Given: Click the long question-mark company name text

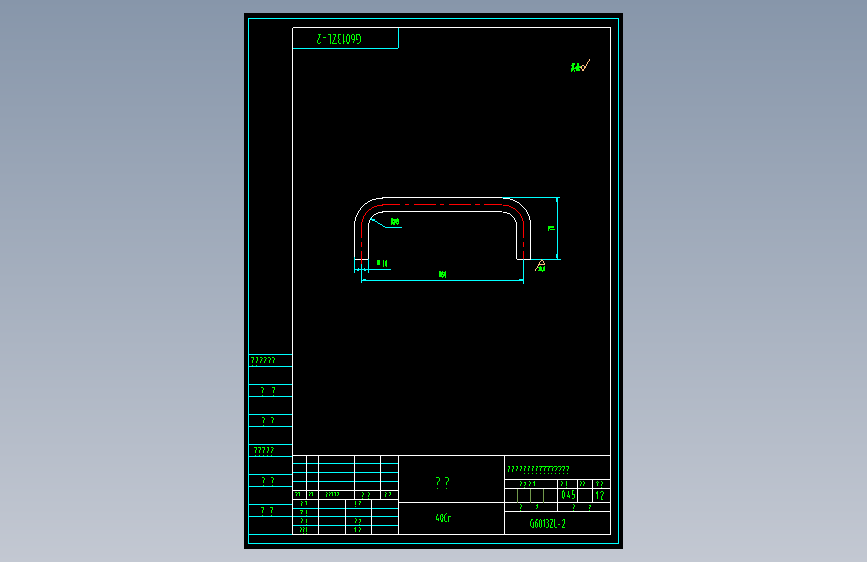Looking at the screenshot, I should pyautogui.click(x=538, y=470).
